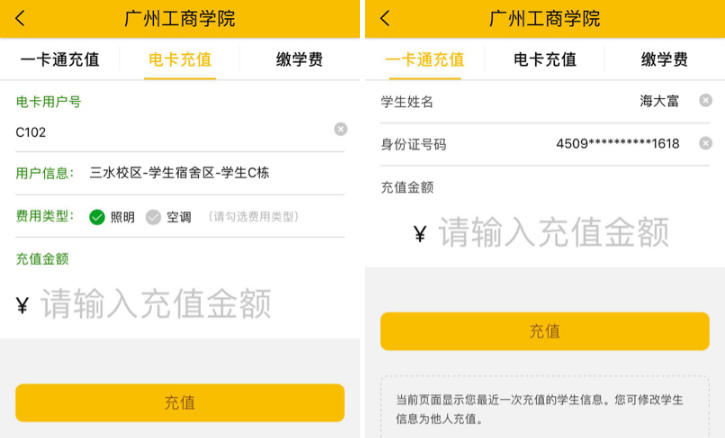Switch to 缴学费 tab on right screen
The image size is (725, 438).
pyautogui.click(x=665, y=60)
